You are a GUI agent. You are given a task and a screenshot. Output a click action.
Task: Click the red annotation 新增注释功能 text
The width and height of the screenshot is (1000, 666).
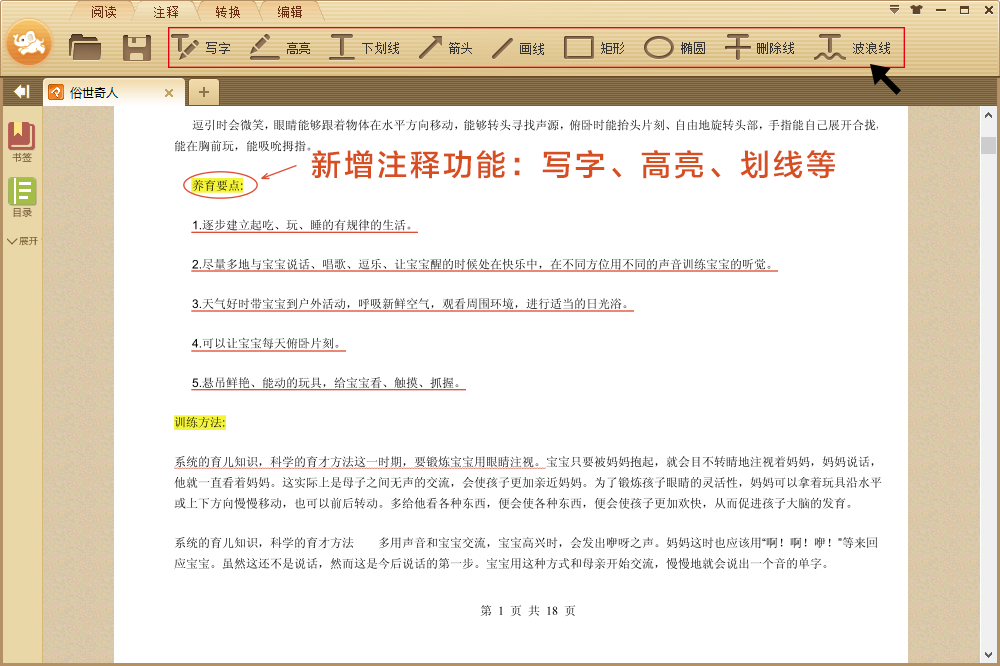click(573, 165)
